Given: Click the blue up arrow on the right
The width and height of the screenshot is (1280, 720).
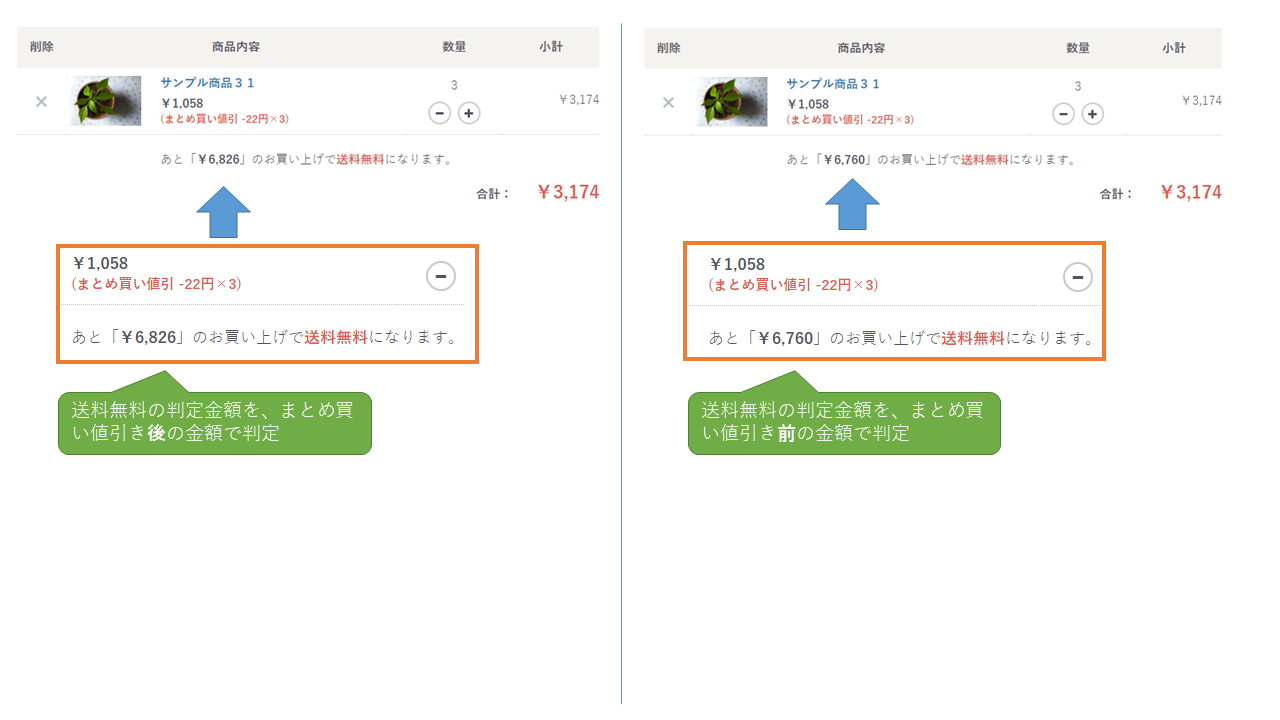Looking at the screenshot, I should (x=852, y=206).
